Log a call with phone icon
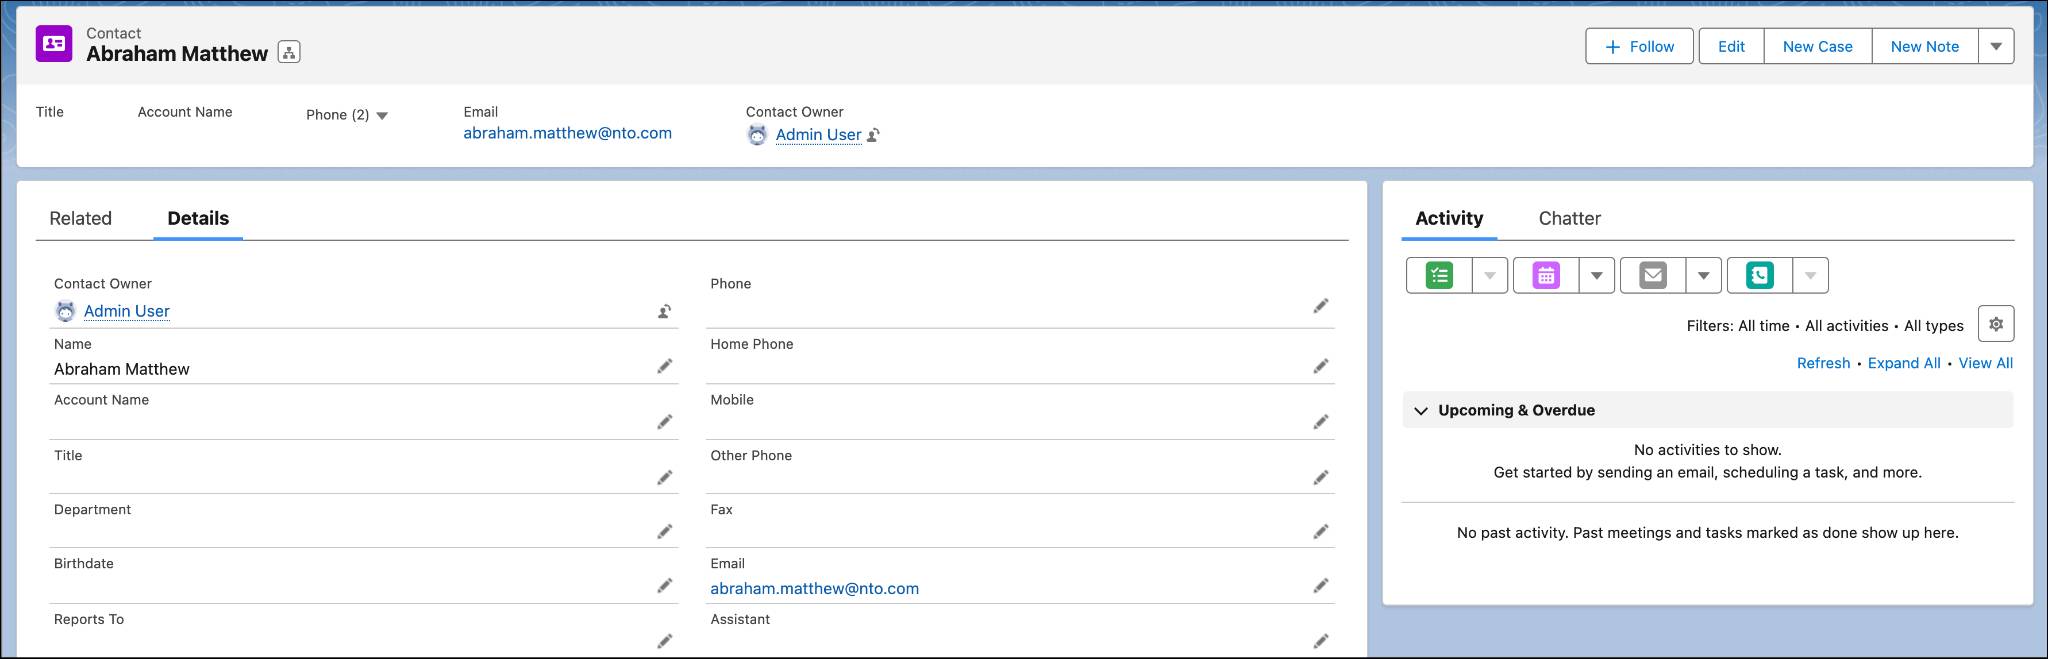 [1760, 275]
